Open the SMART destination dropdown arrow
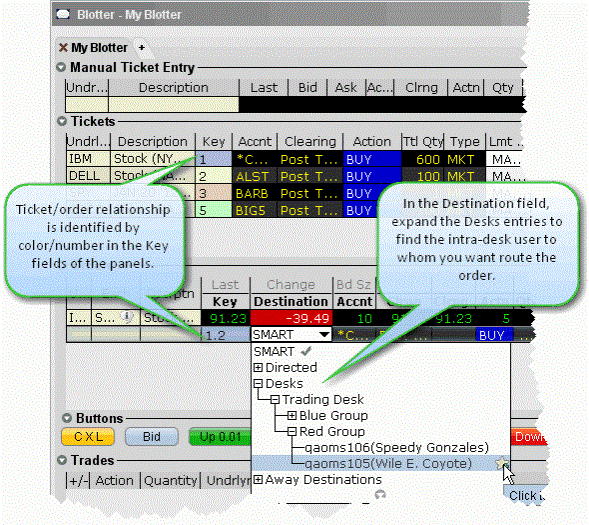The image size is (589, 525). [324, 334]
